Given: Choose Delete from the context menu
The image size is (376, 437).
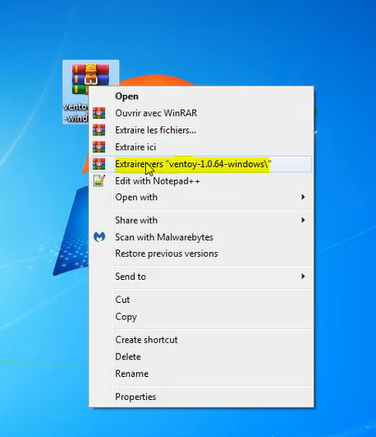Looking at the screenshot, I should [x=201, y=357].
